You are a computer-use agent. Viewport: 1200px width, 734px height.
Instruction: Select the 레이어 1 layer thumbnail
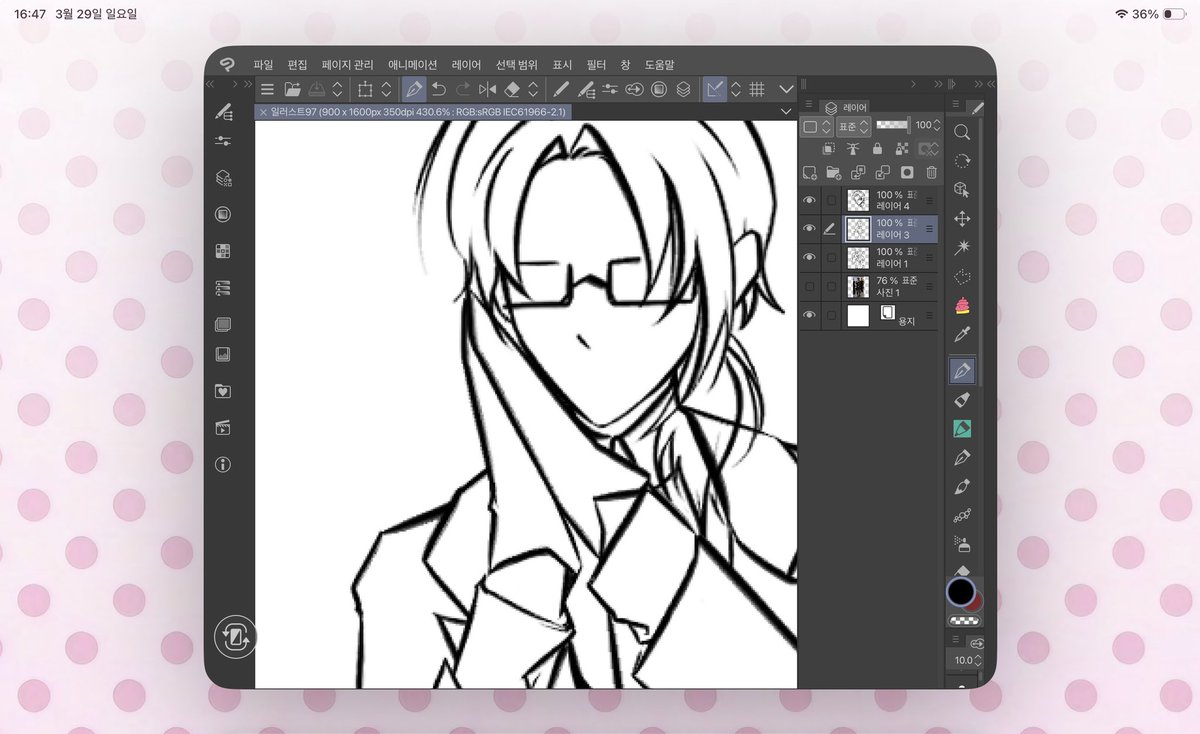857,258
